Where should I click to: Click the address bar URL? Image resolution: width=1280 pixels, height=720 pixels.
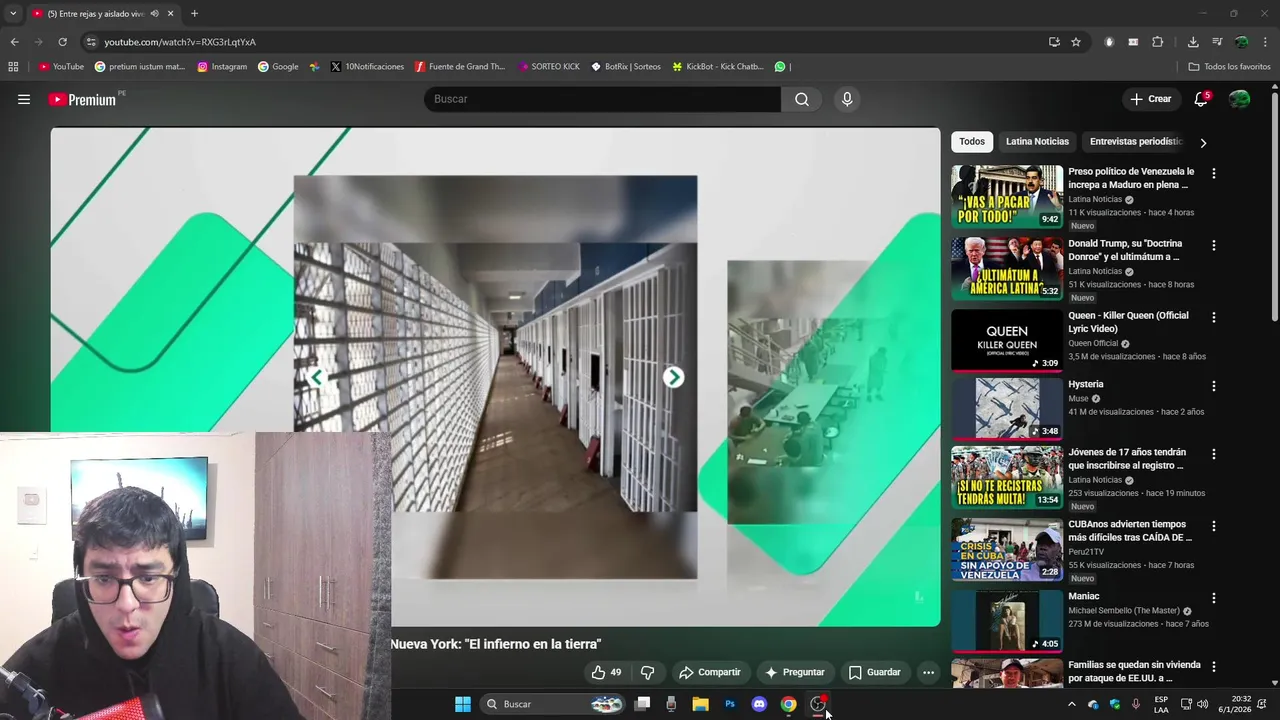pyautogui.click(x=180, y=42)
